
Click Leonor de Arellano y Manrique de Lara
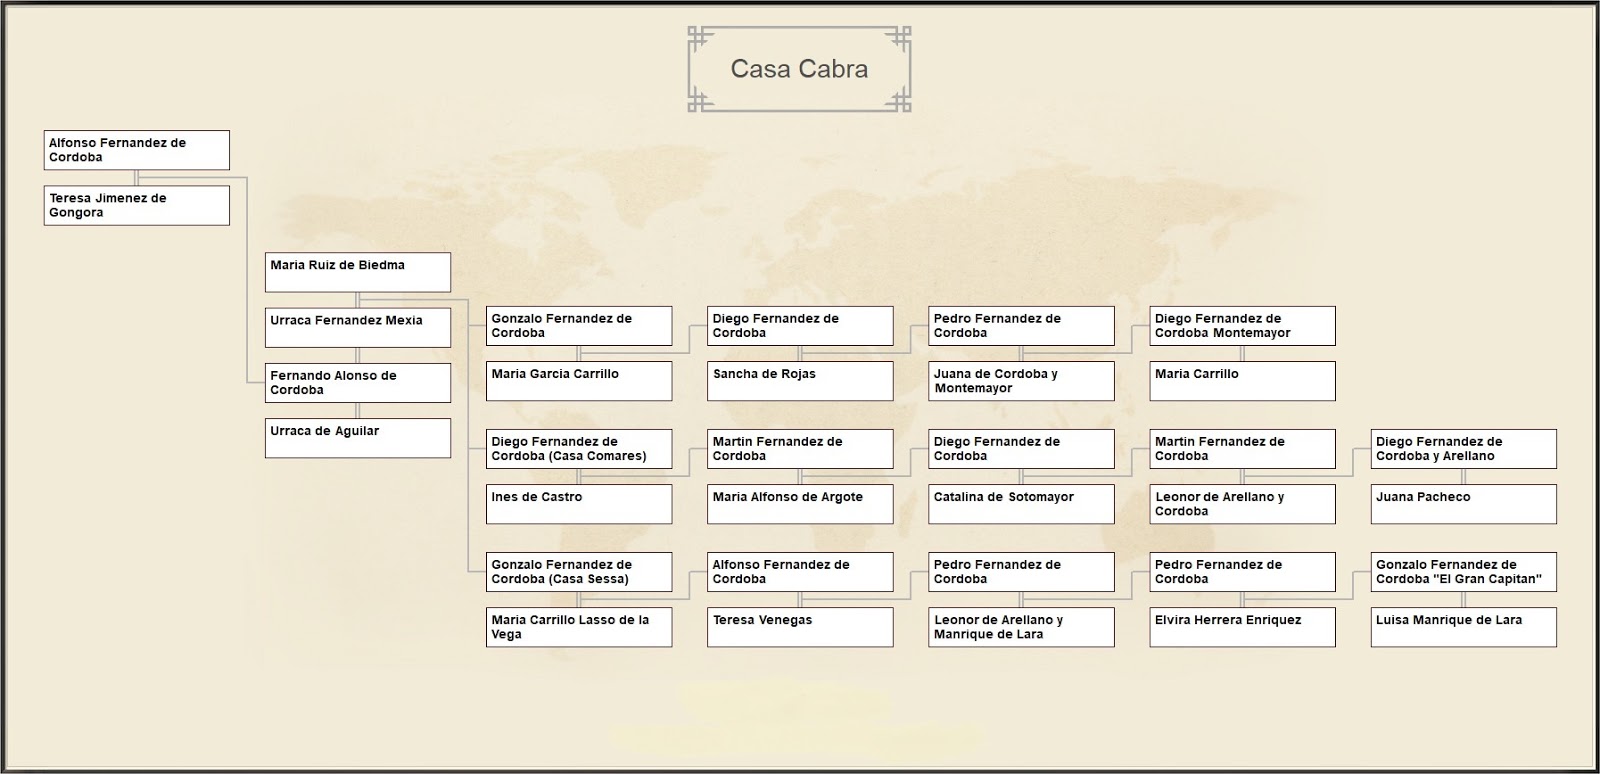click(x=1021, y=626)
